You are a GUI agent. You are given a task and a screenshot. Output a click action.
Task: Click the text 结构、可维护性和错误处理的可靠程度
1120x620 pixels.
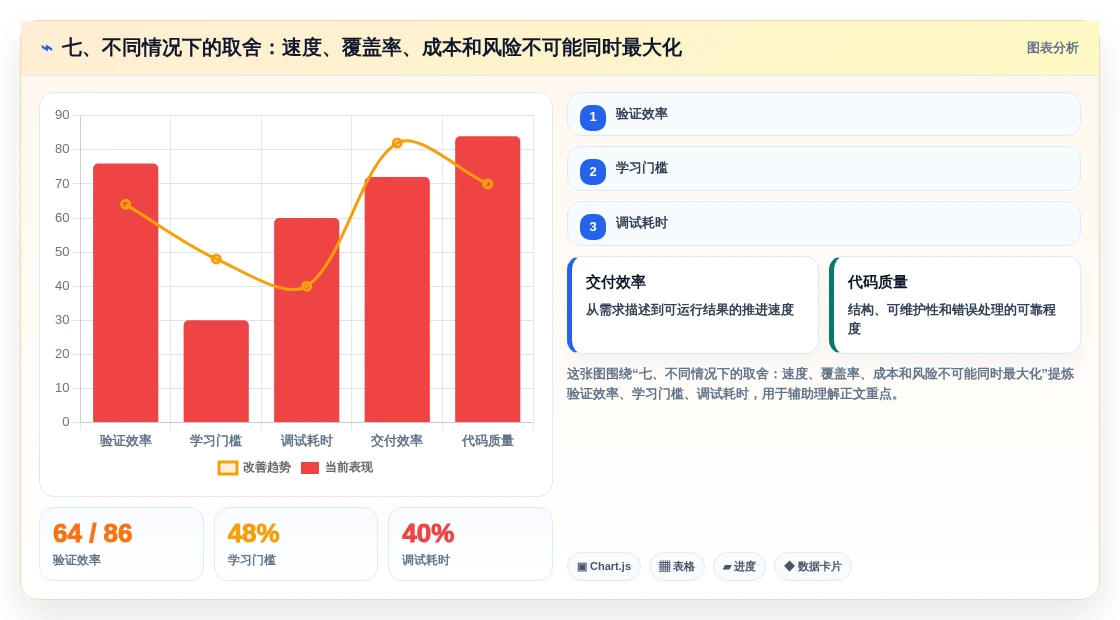tap(951, 319)
